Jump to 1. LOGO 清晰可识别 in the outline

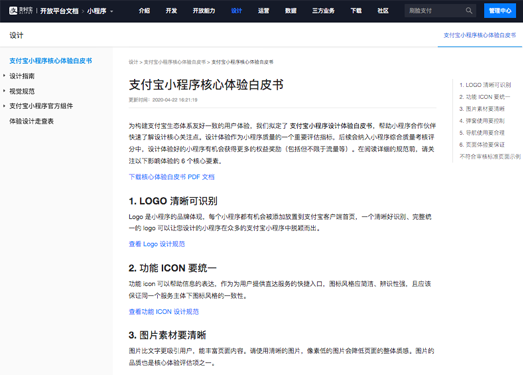click(x=485, y=85)
